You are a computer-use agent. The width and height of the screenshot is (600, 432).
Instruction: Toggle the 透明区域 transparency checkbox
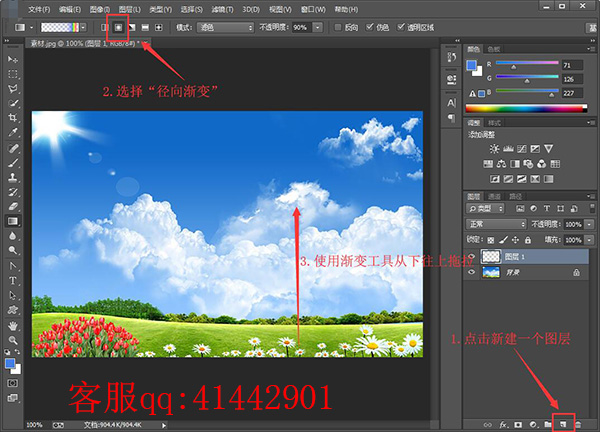point(401,27)
